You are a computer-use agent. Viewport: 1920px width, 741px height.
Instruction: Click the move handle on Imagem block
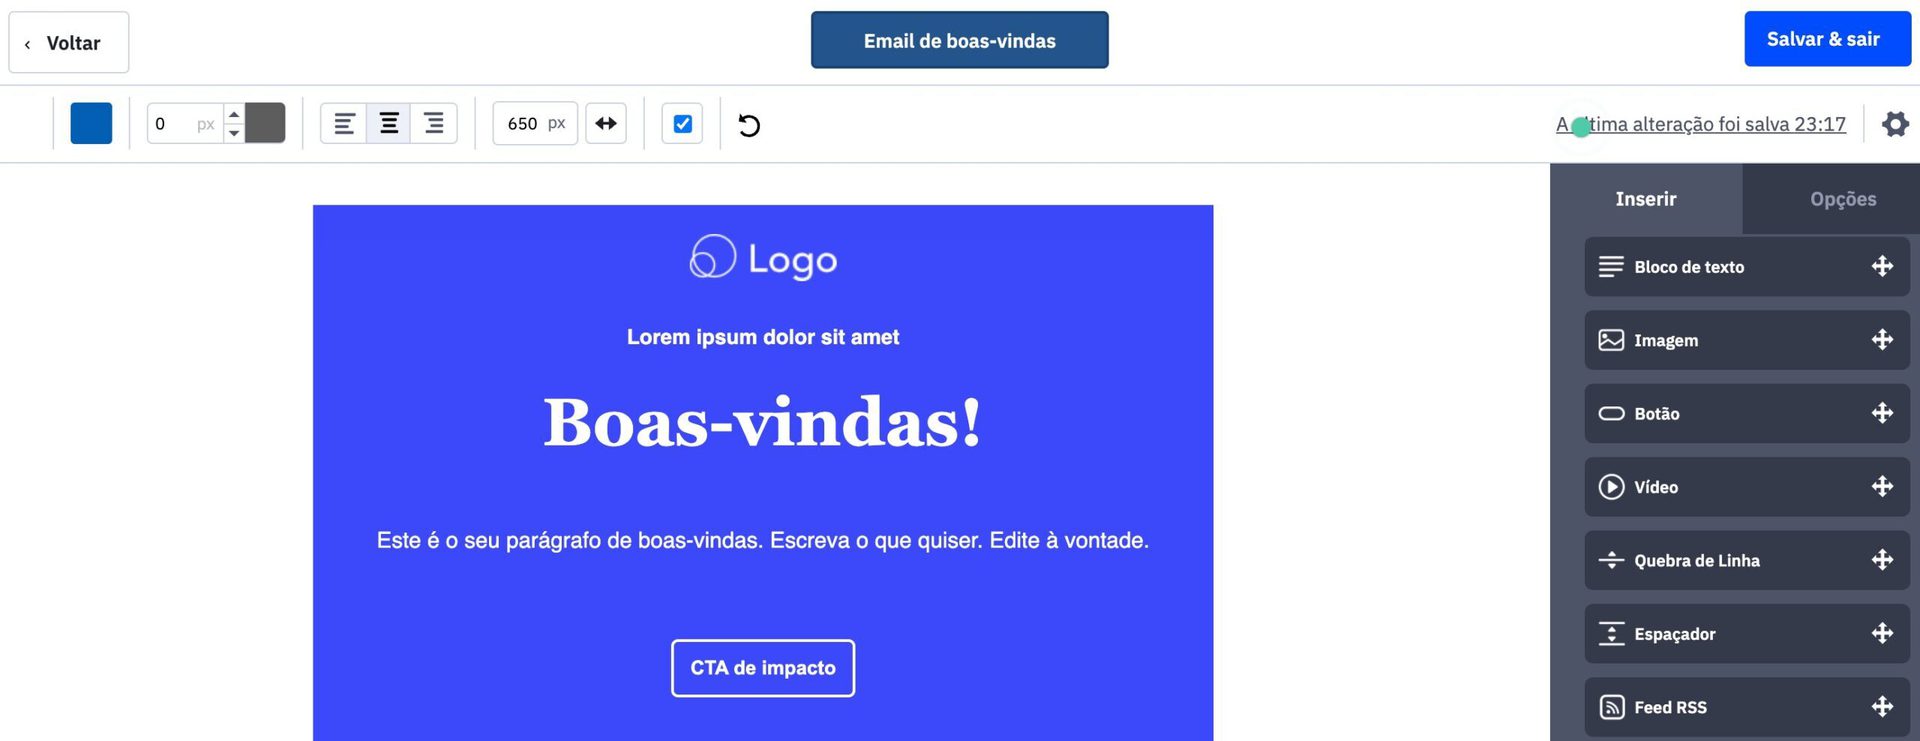tap(1882, 340)
